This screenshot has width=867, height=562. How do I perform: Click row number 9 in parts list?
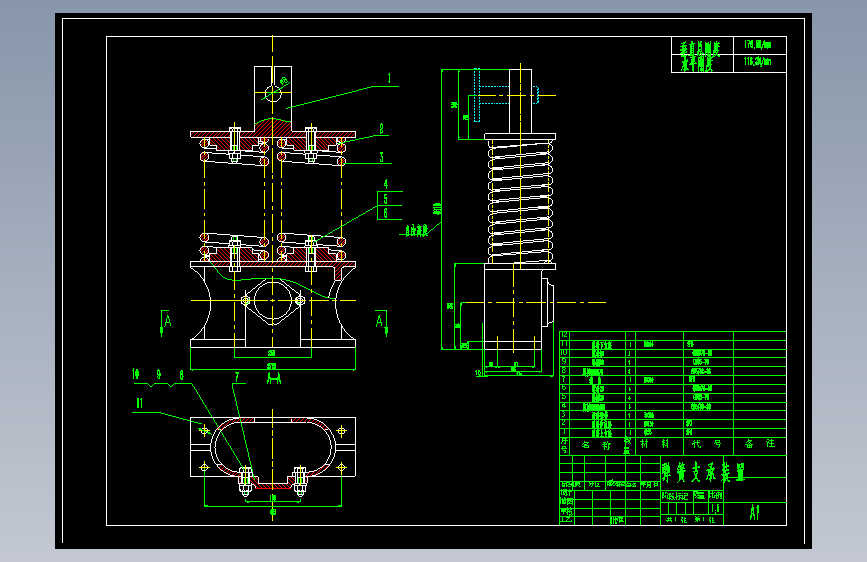click(564, 361)
